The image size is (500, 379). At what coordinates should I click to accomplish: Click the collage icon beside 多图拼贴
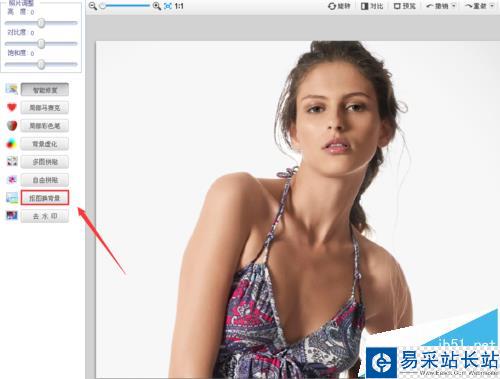[x=12, y=162]
